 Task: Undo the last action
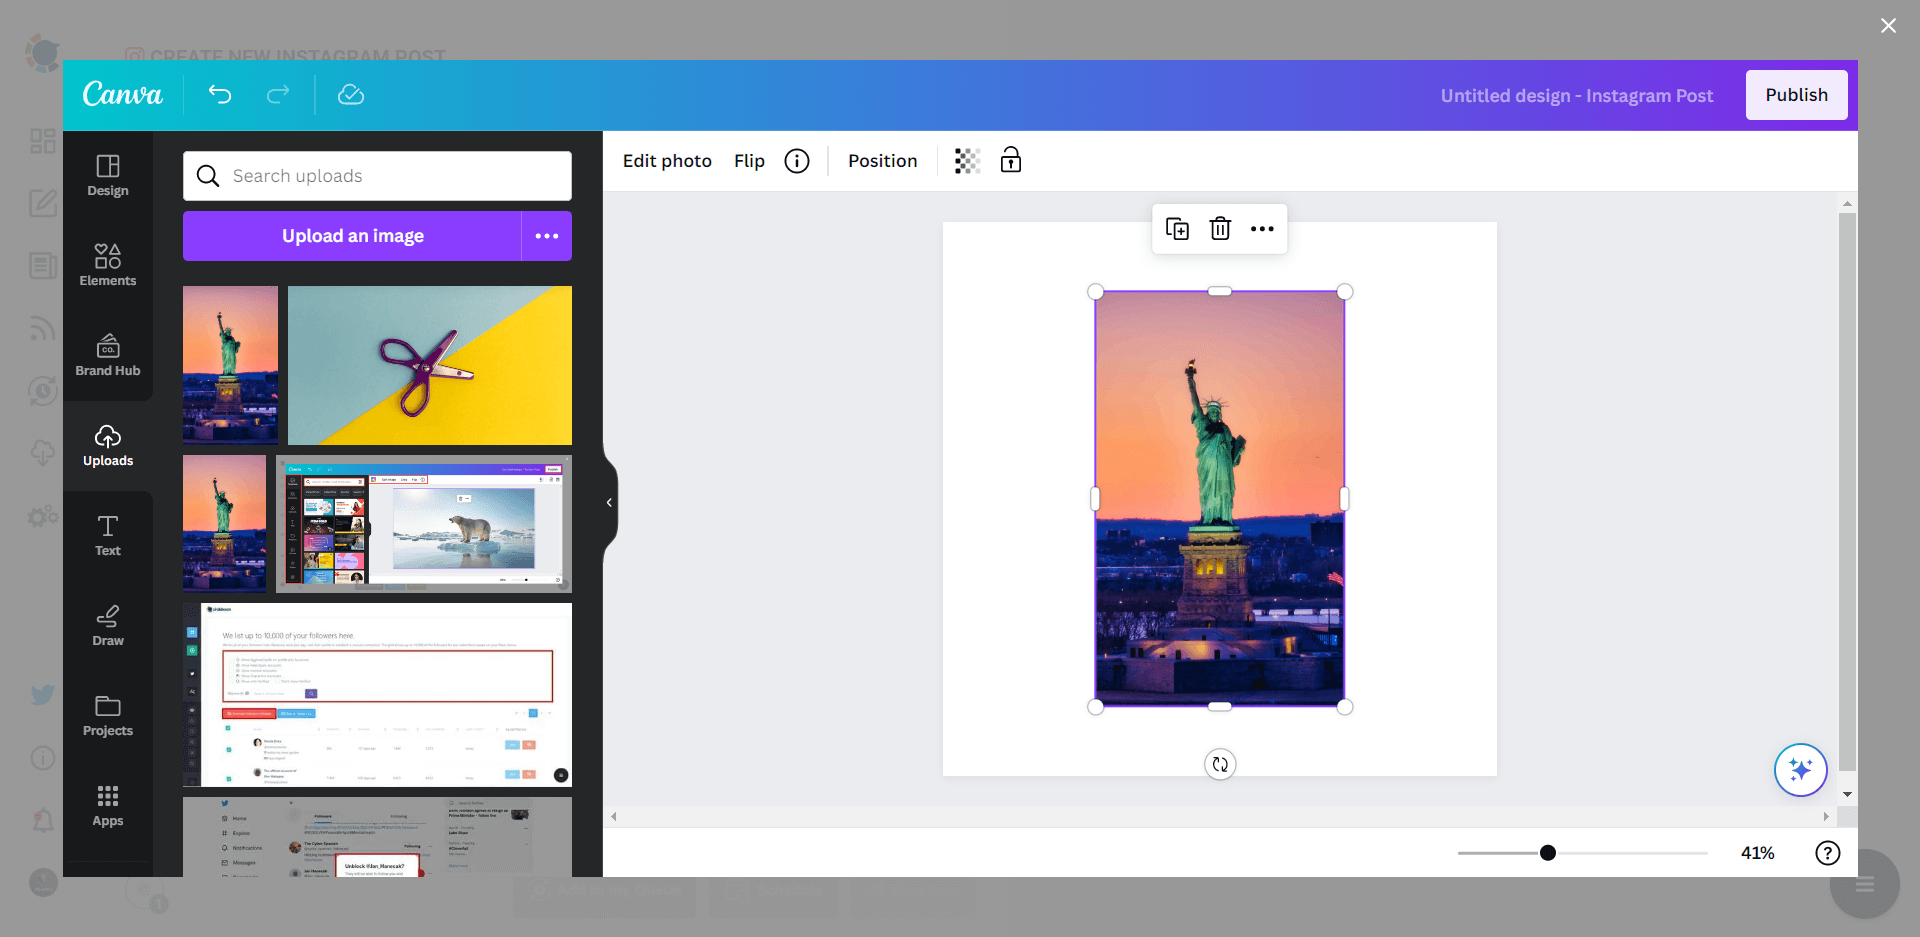tap(220, 95)
